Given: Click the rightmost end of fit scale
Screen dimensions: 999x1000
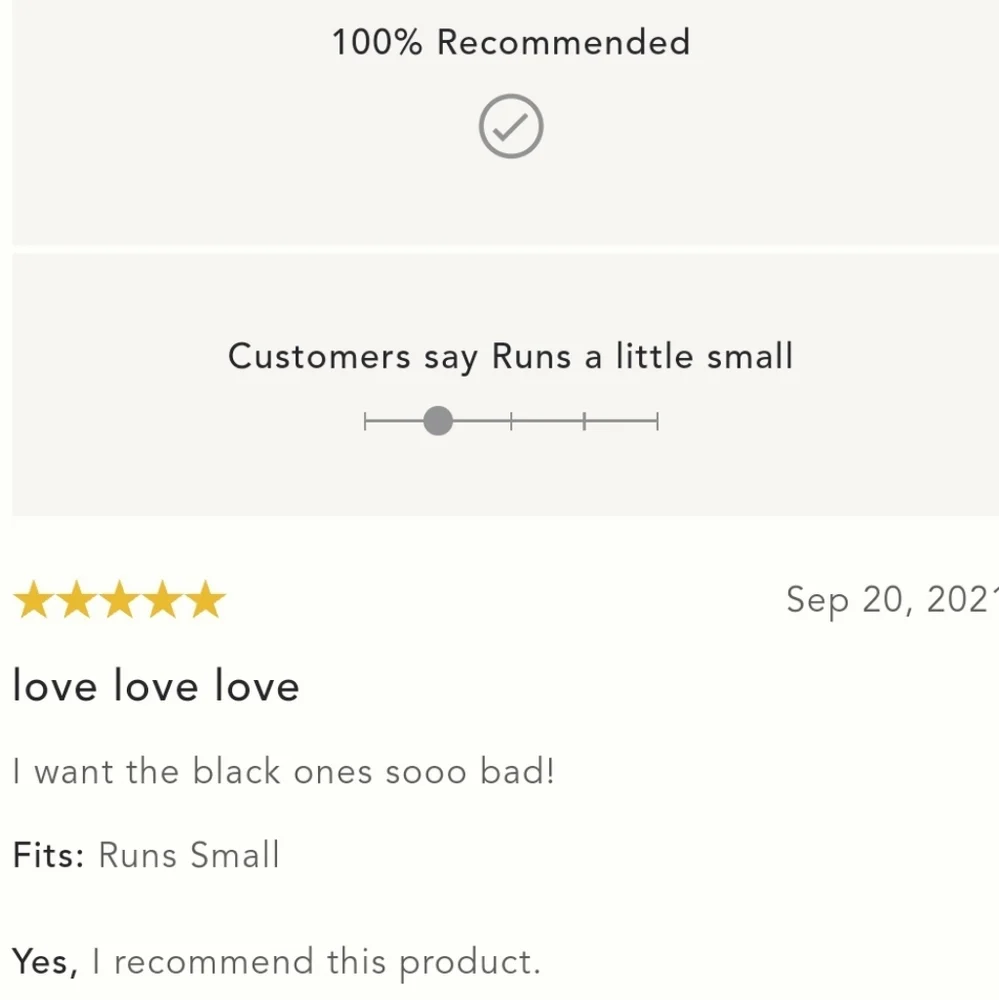Looking at the screenshot, I should pos(657,421).
